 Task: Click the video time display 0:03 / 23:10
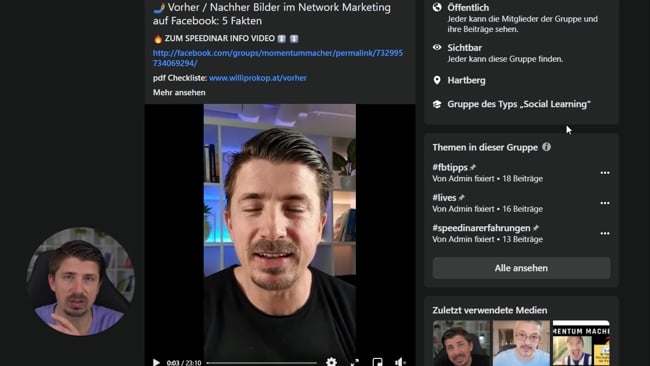pyautogui.click(x=184, y=363)
